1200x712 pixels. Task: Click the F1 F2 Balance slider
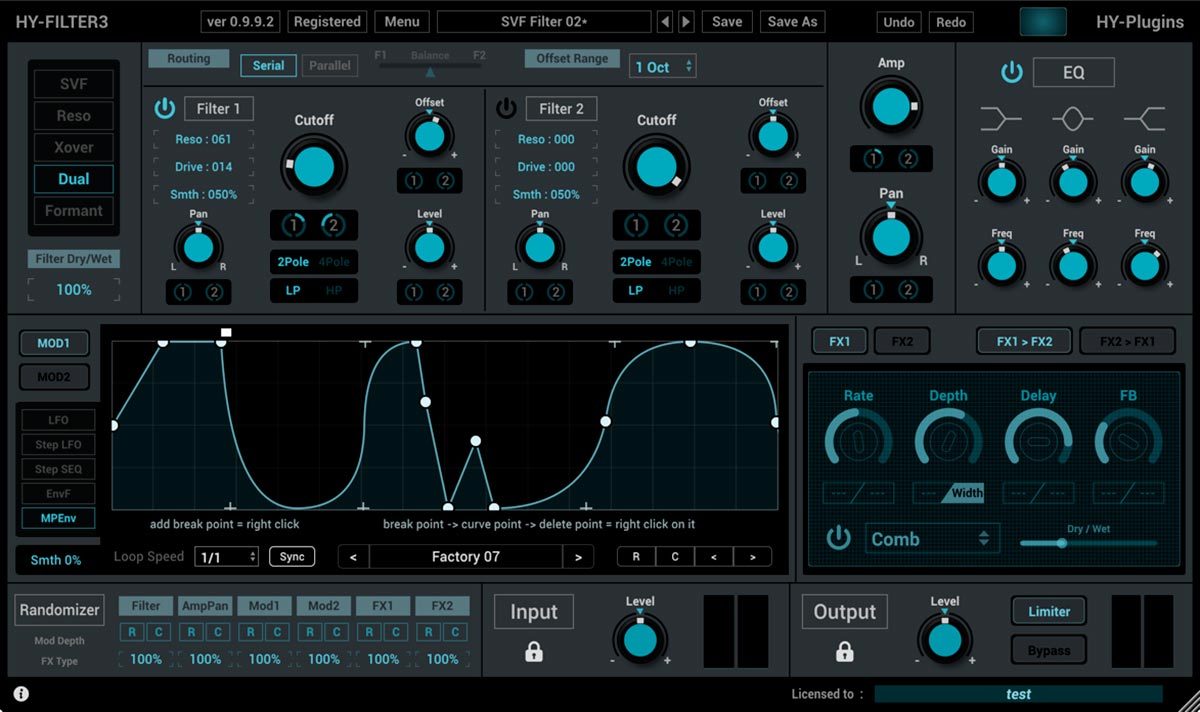click(x=430, y=70)
